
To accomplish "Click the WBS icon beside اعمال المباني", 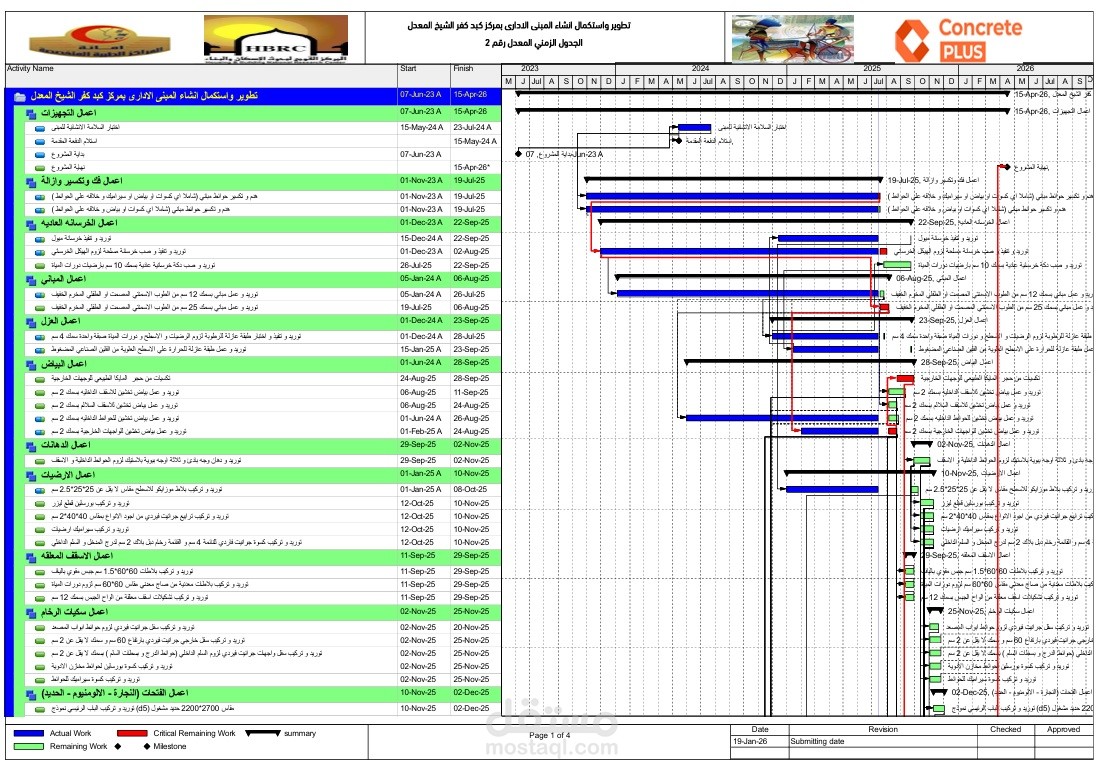I will click(x=31, y=280).
